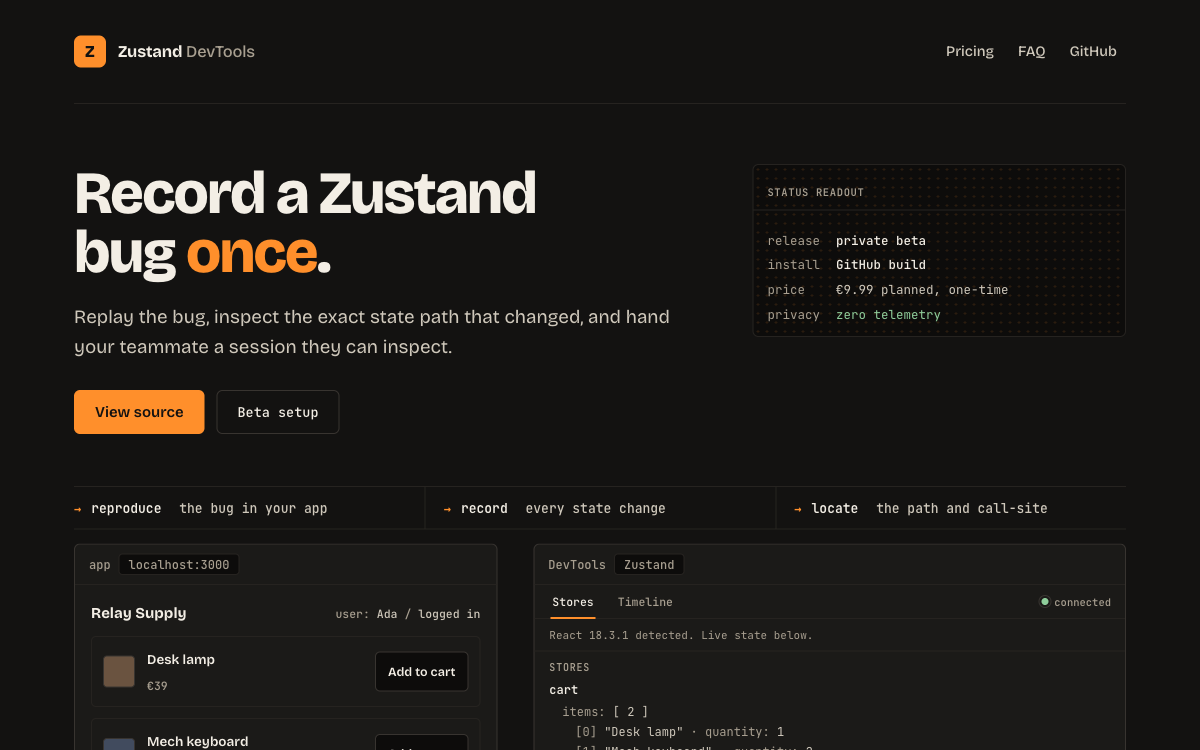Click 'React 18.3.1 detected' status message
1200x750 pixels.
(681, 635)
